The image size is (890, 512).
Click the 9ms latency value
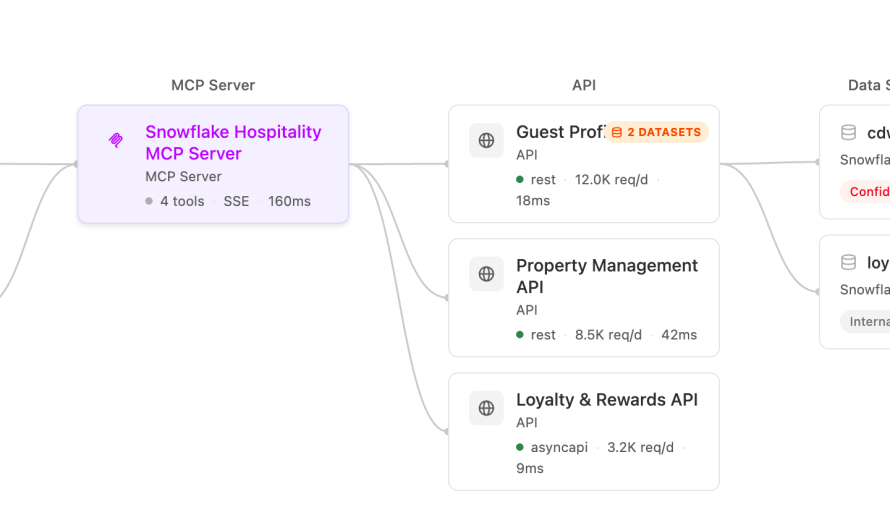[530, 469]
